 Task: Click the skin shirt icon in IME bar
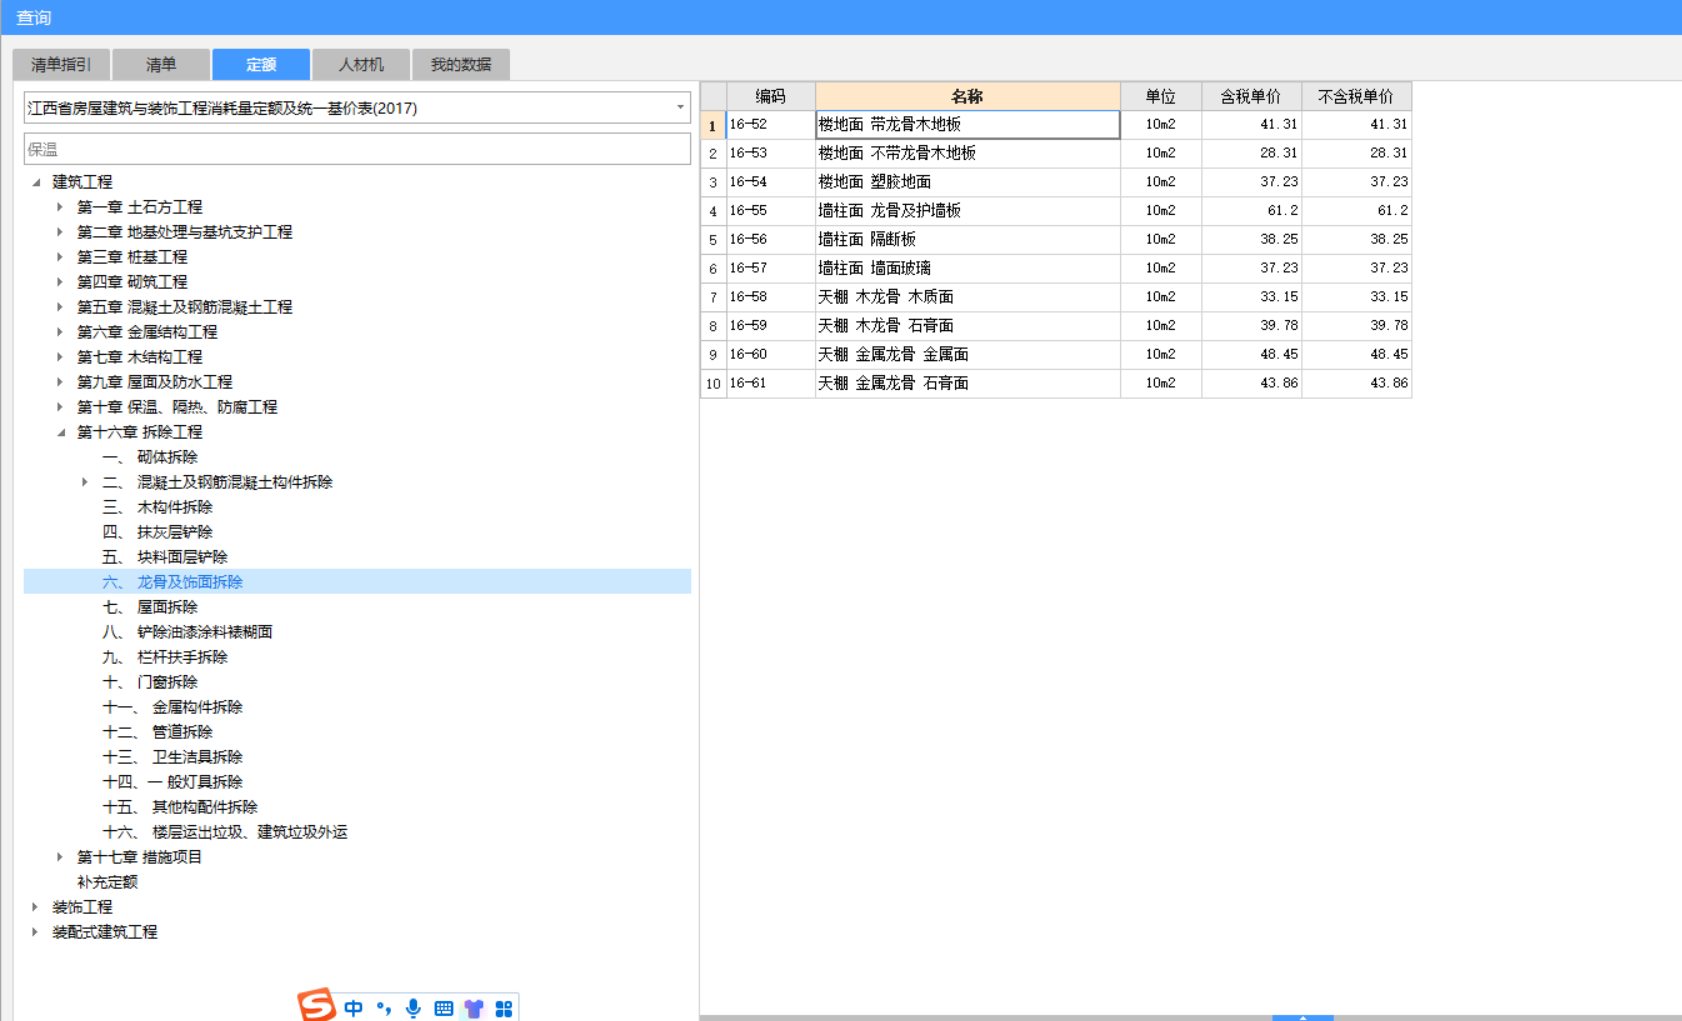point(474,1008)
